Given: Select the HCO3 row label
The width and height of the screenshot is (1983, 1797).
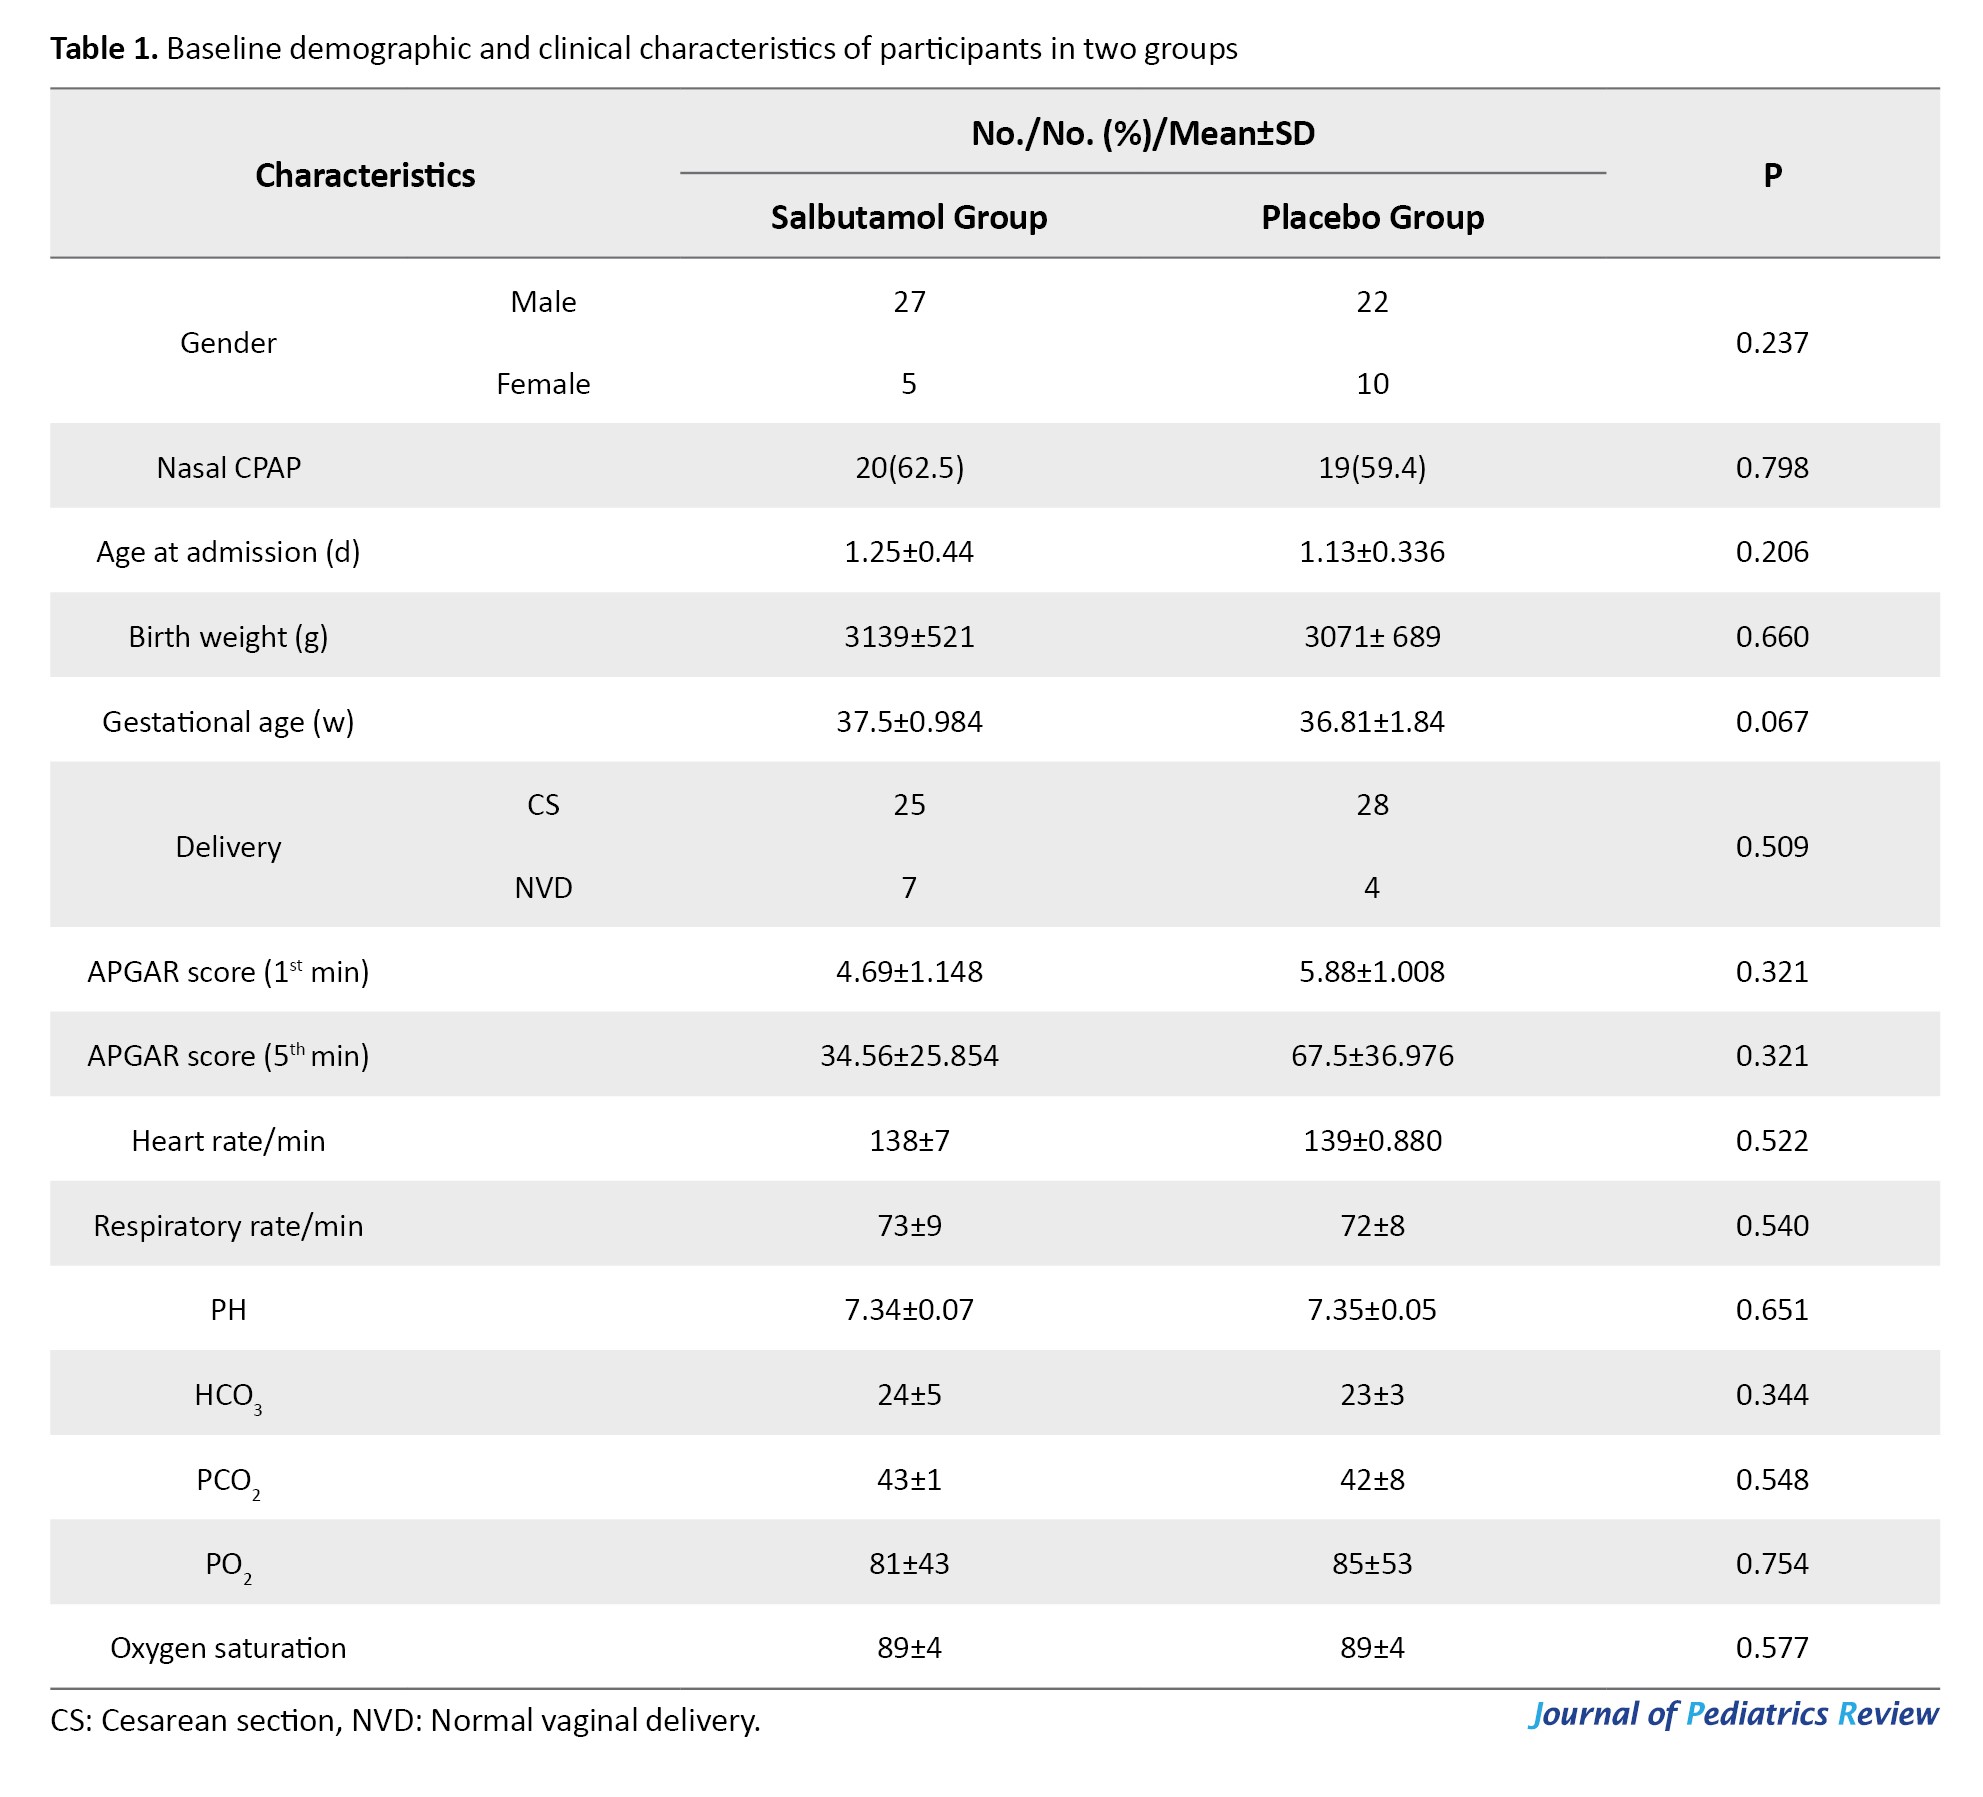Looking at the screenshot, I should (228, 1395).
